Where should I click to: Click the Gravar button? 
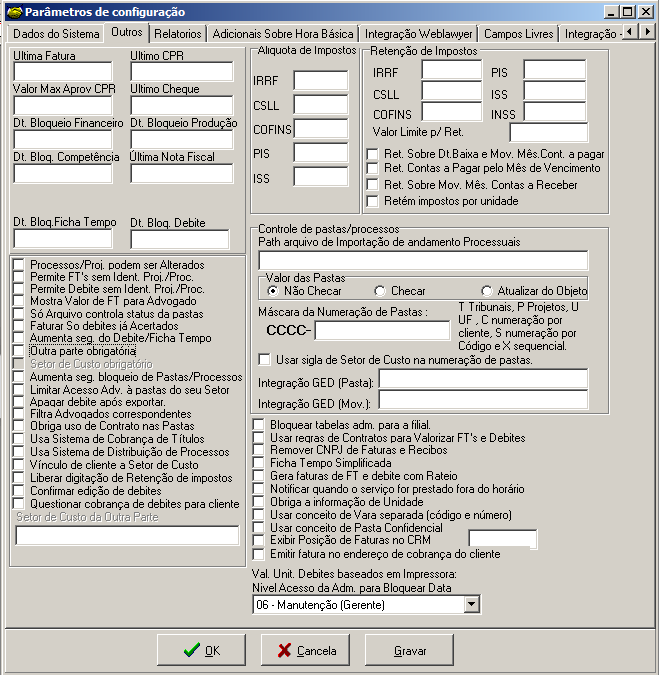tap(409, 650)
